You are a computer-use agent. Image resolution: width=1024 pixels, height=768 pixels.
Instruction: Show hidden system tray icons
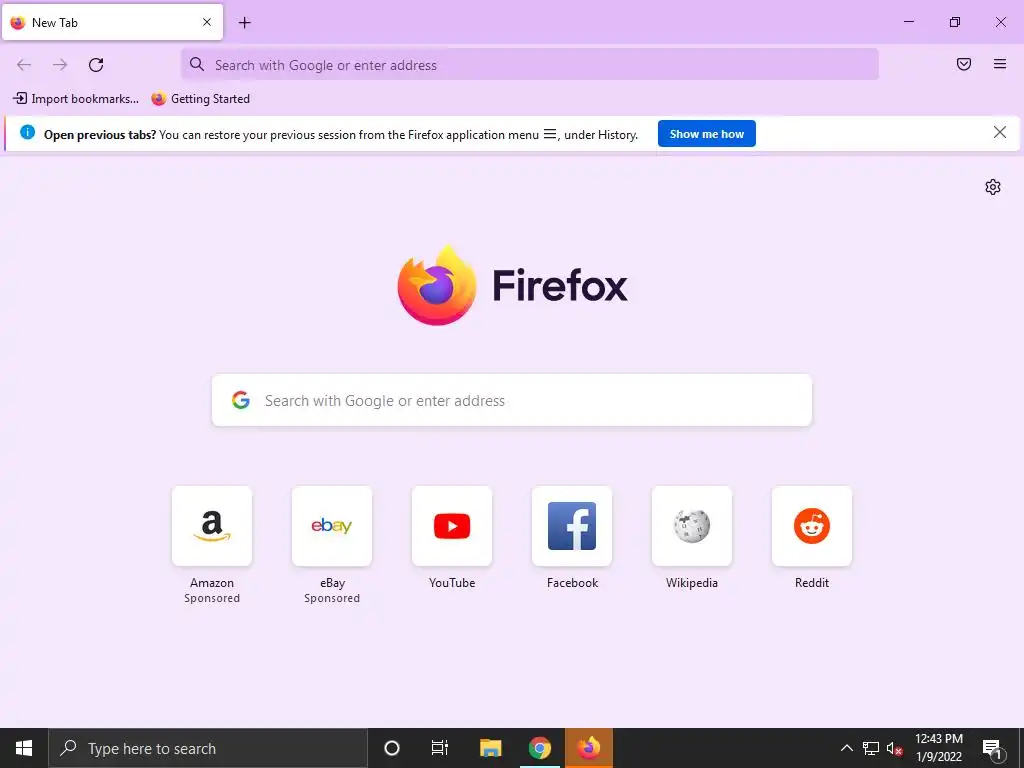(x=846, y=748)
